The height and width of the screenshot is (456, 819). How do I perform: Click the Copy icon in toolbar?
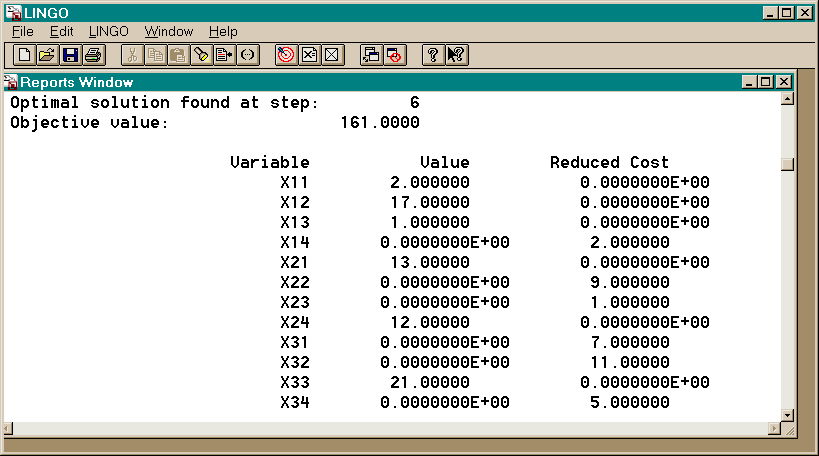155,55
